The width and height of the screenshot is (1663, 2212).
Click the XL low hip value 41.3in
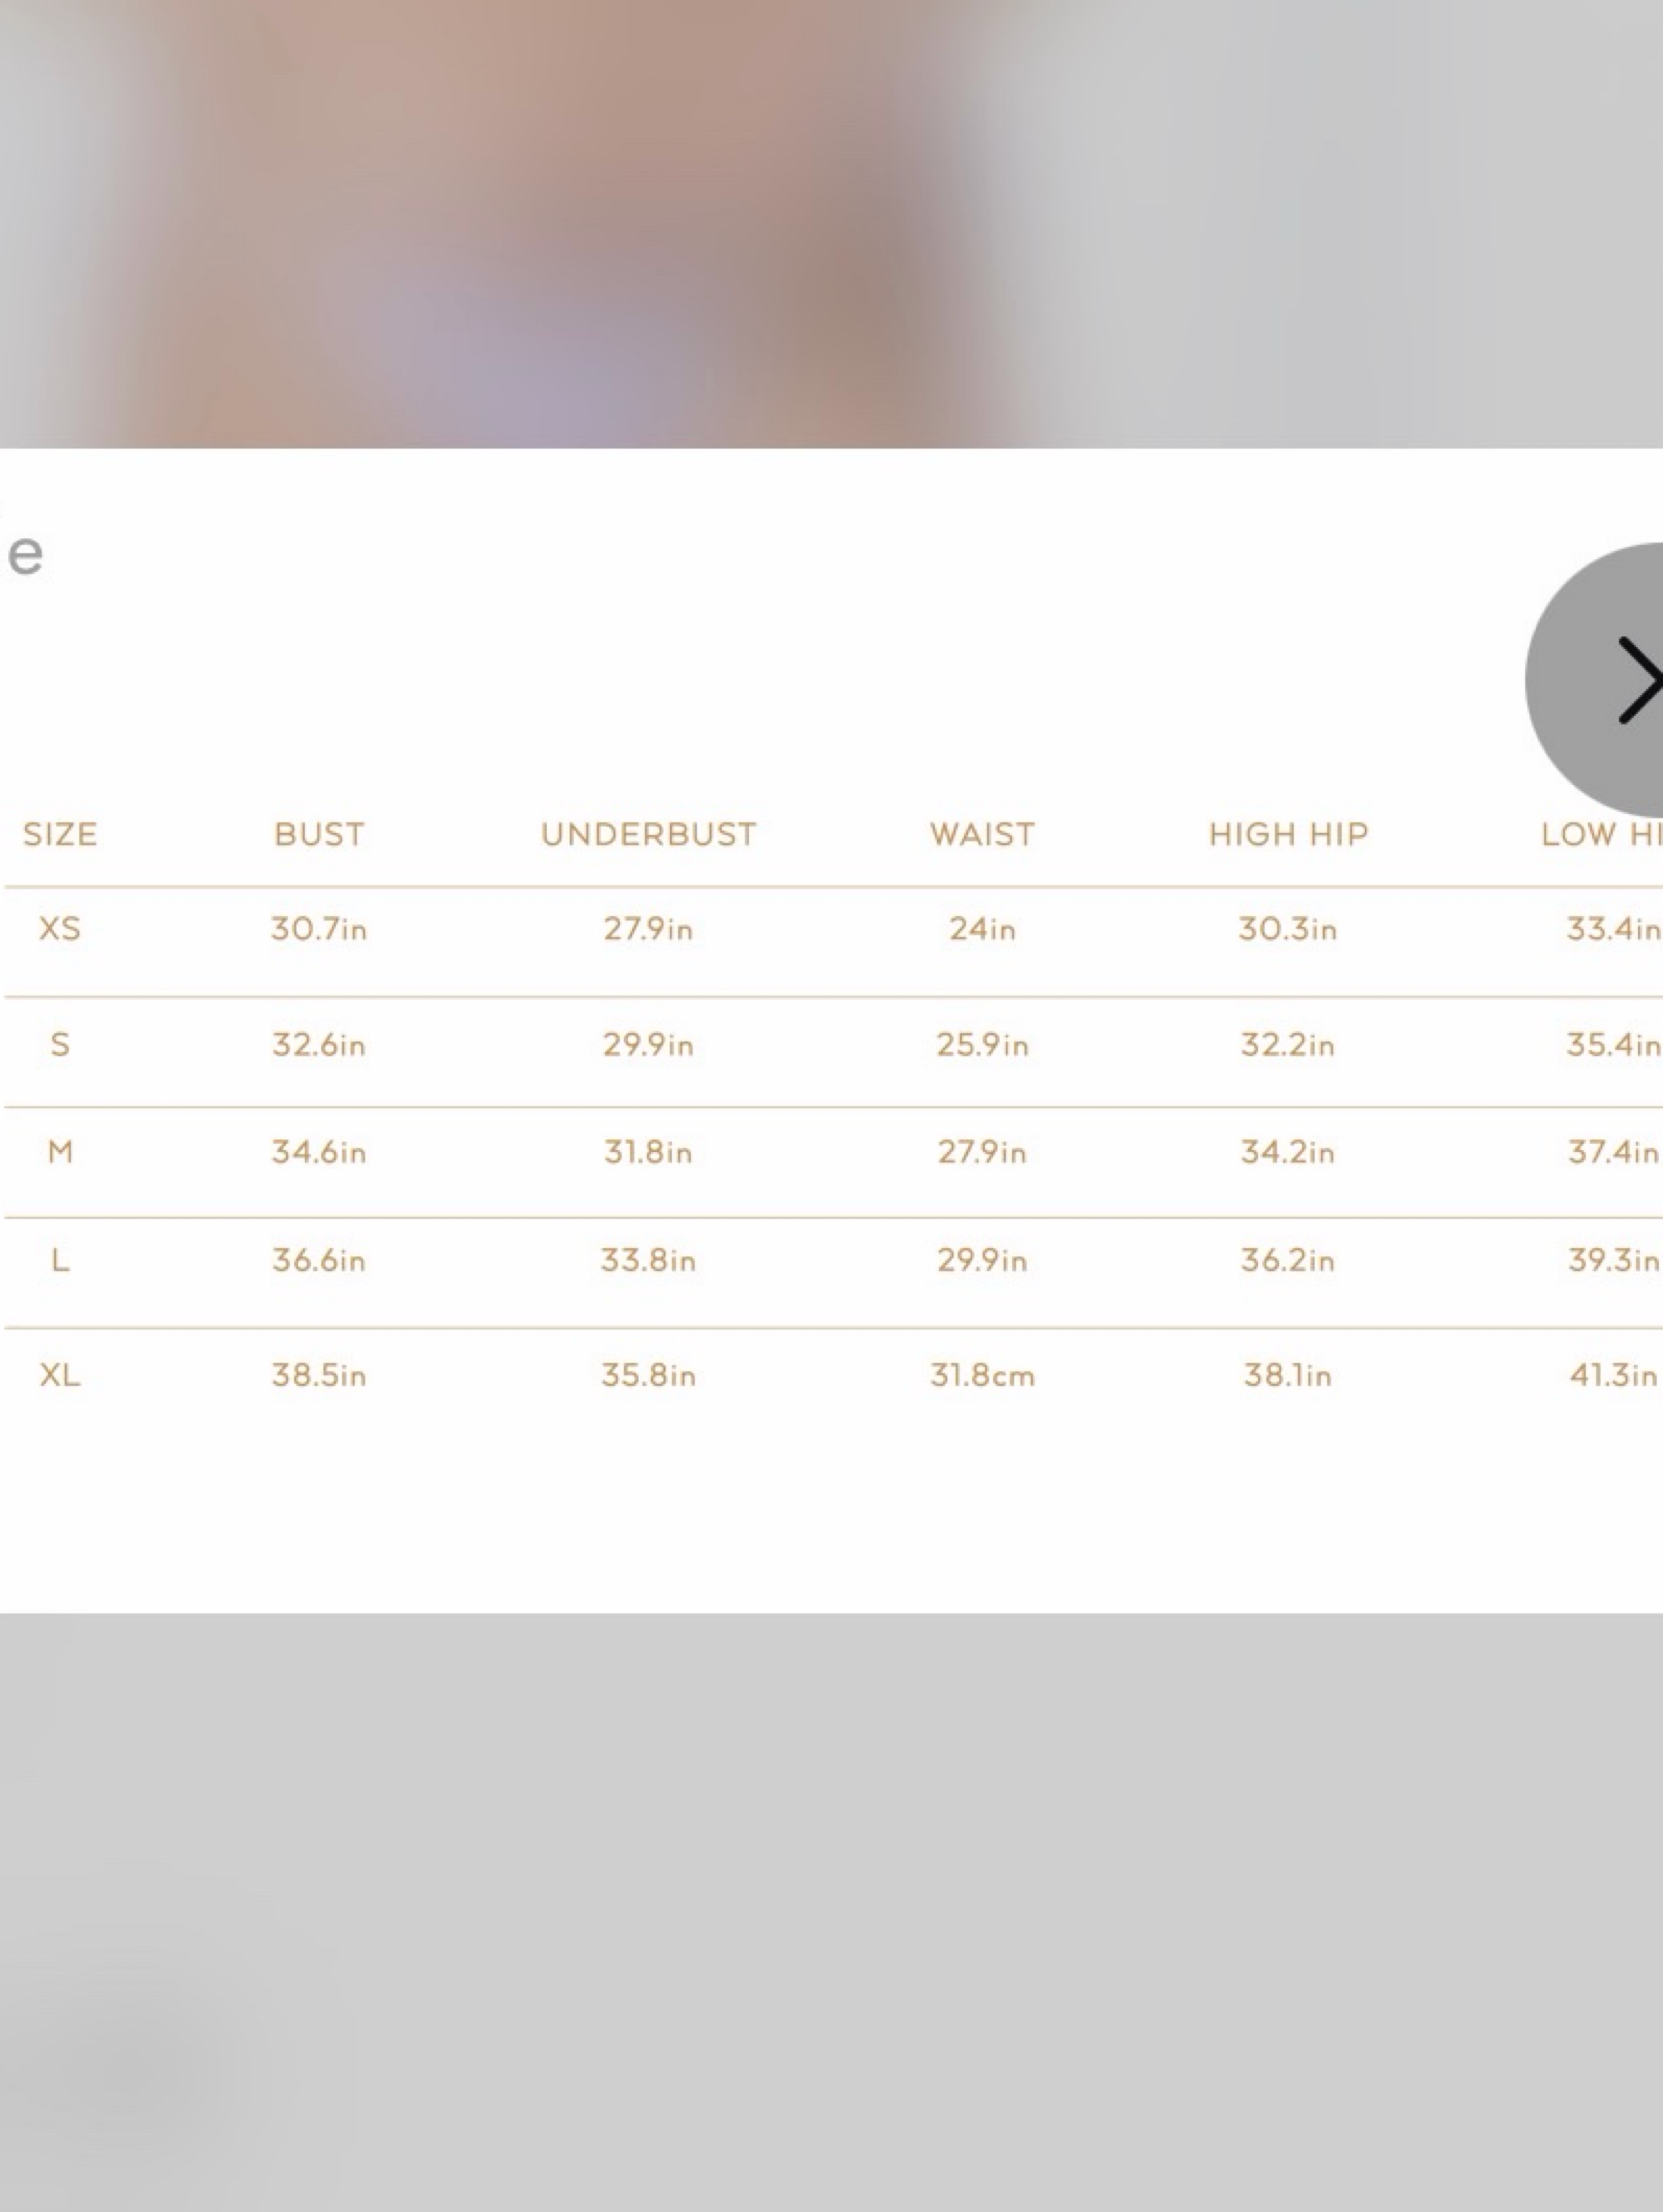1613,1375
